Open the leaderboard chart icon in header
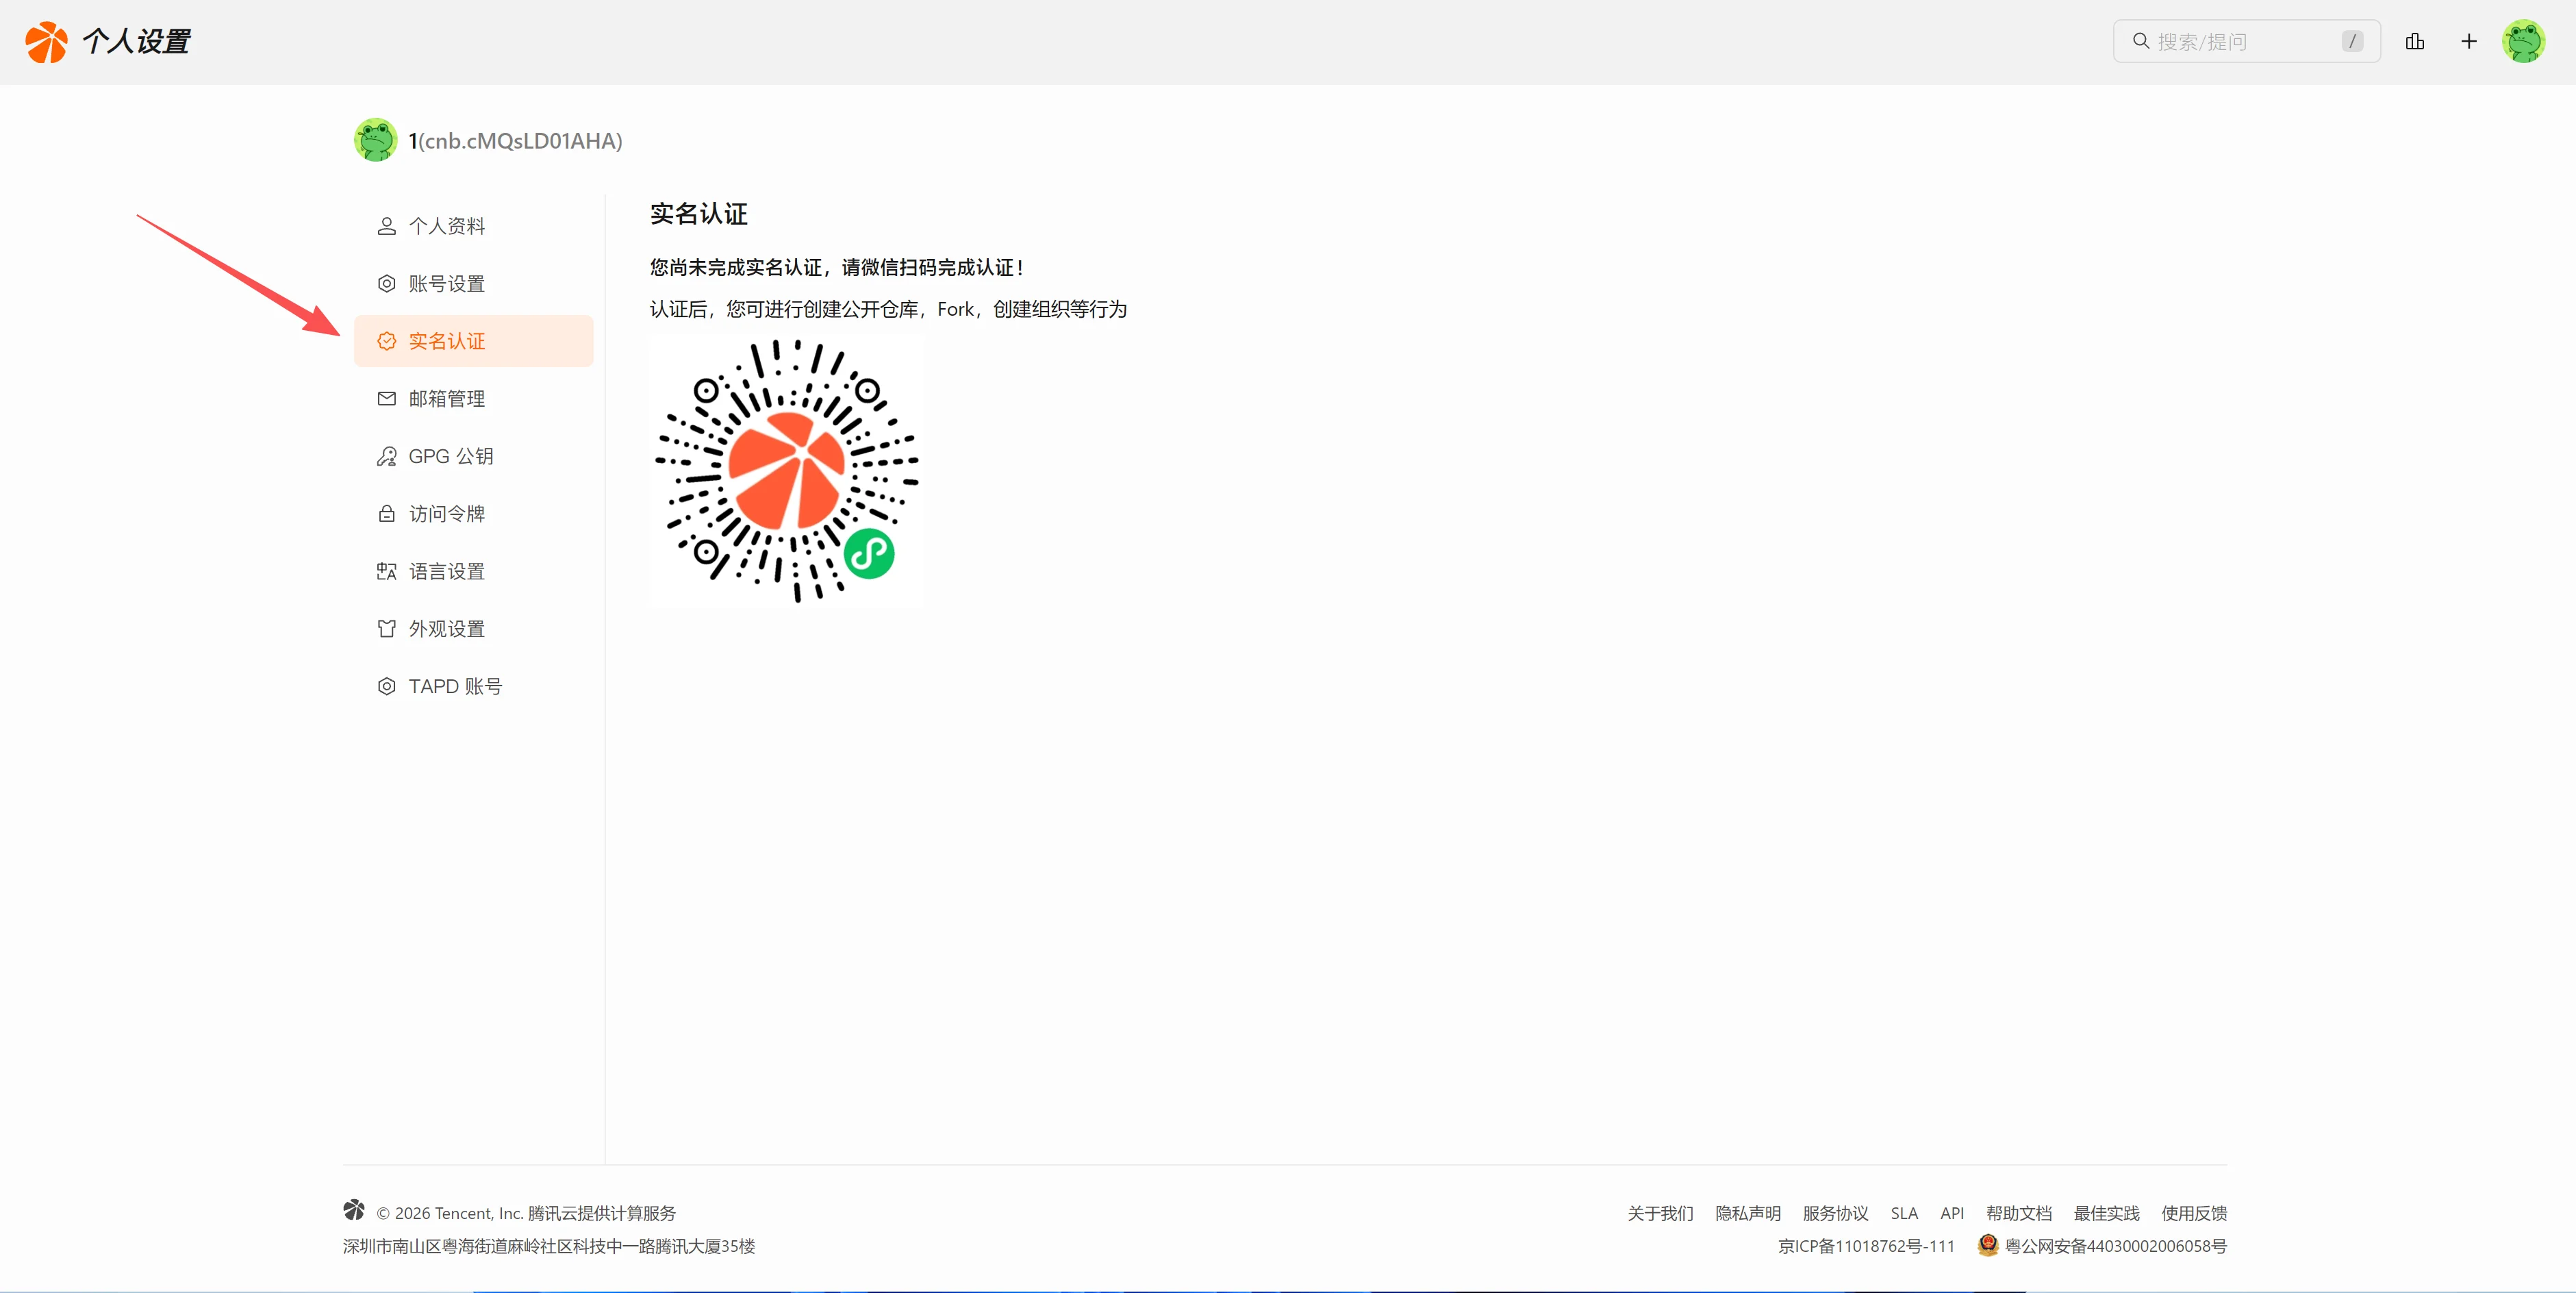This screenshot has width=2576, height=1293. [2415, 41]
